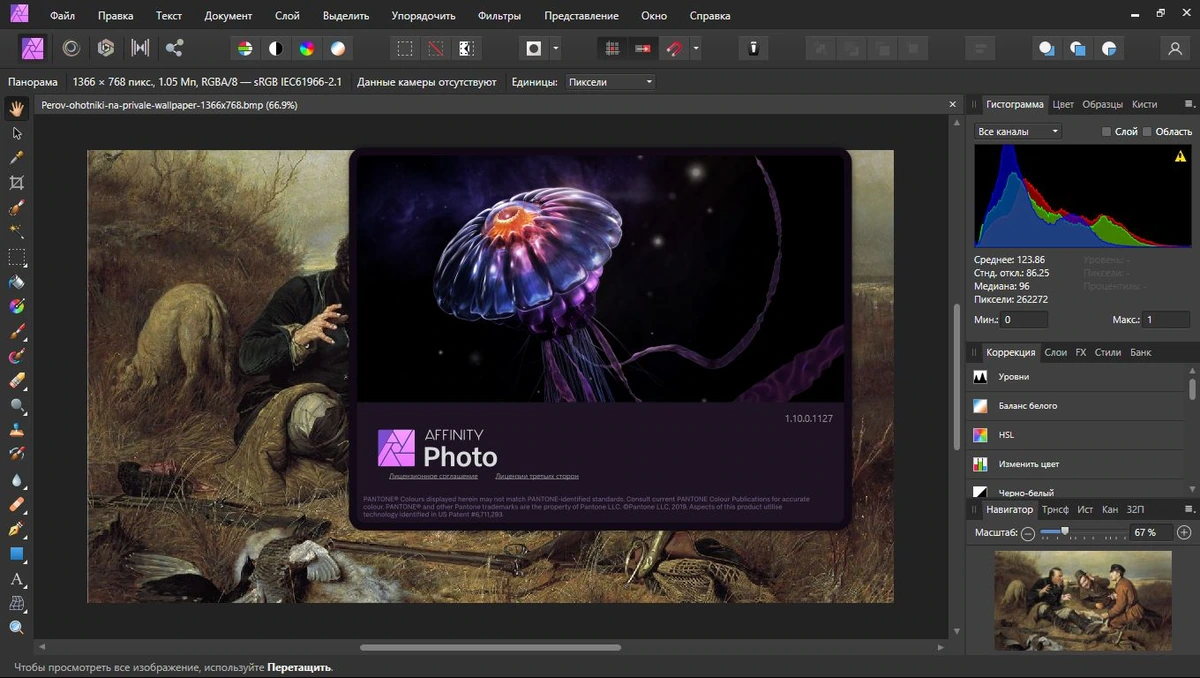Select the Crop tool
The width and height of the screenshot is (1200, 678).
pyautogui.click(x=17, y=183)
